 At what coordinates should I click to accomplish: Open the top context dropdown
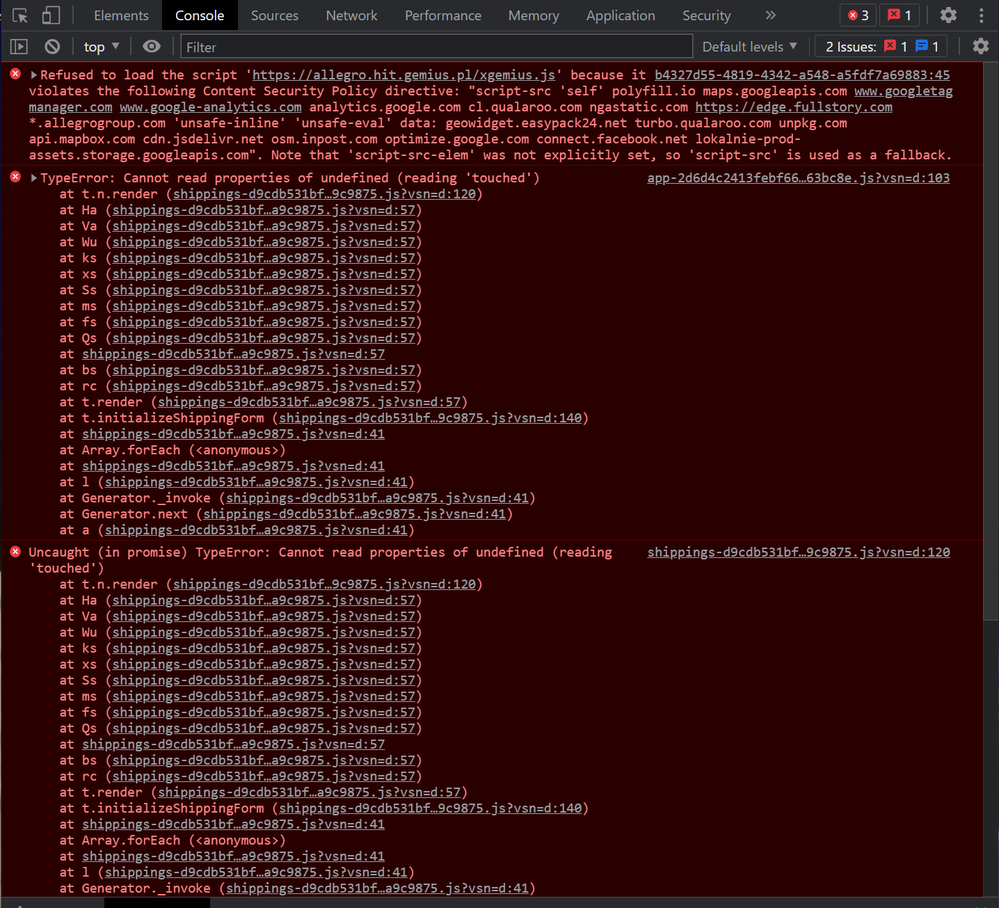click(101, 47)
